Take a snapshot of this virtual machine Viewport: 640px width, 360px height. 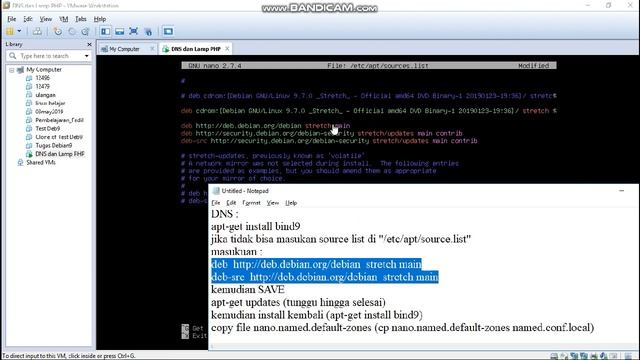tap(58, 31)
